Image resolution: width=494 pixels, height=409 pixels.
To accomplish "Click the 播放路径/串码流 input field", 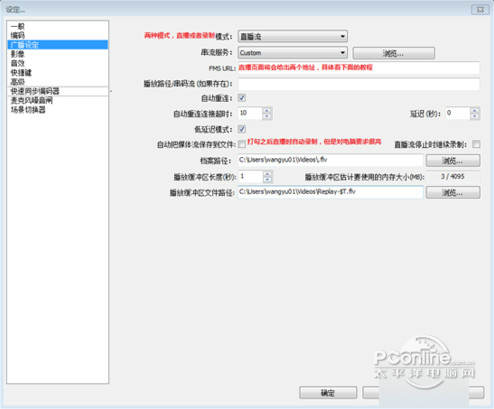I will [x=359, y=84].
